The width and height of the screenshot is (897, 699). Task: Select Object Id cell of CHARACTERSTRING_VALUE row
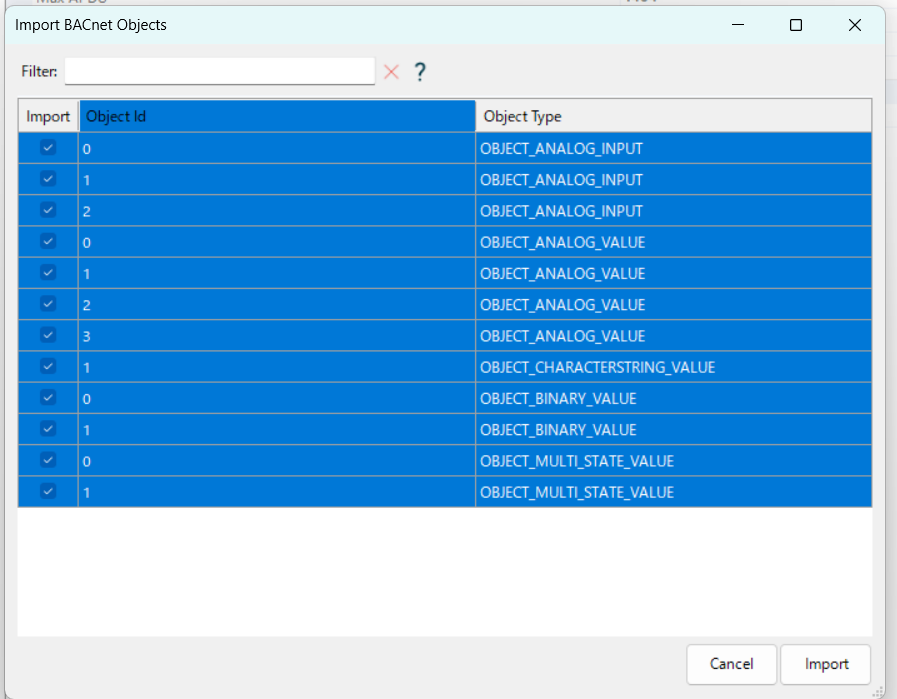click(277, 367)
